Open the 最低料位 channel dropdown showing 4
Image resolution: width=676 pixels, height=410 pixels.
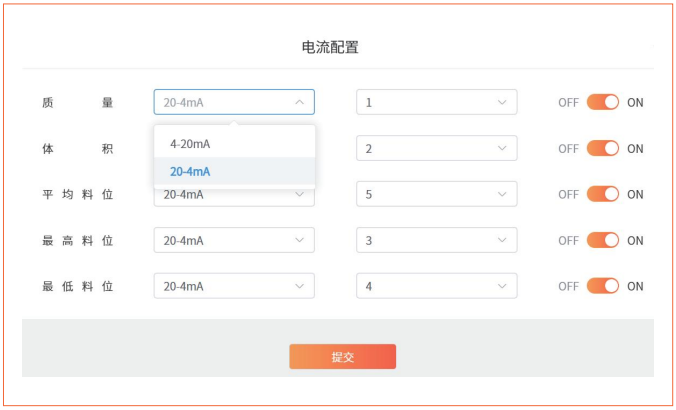[x=436, y=286]
